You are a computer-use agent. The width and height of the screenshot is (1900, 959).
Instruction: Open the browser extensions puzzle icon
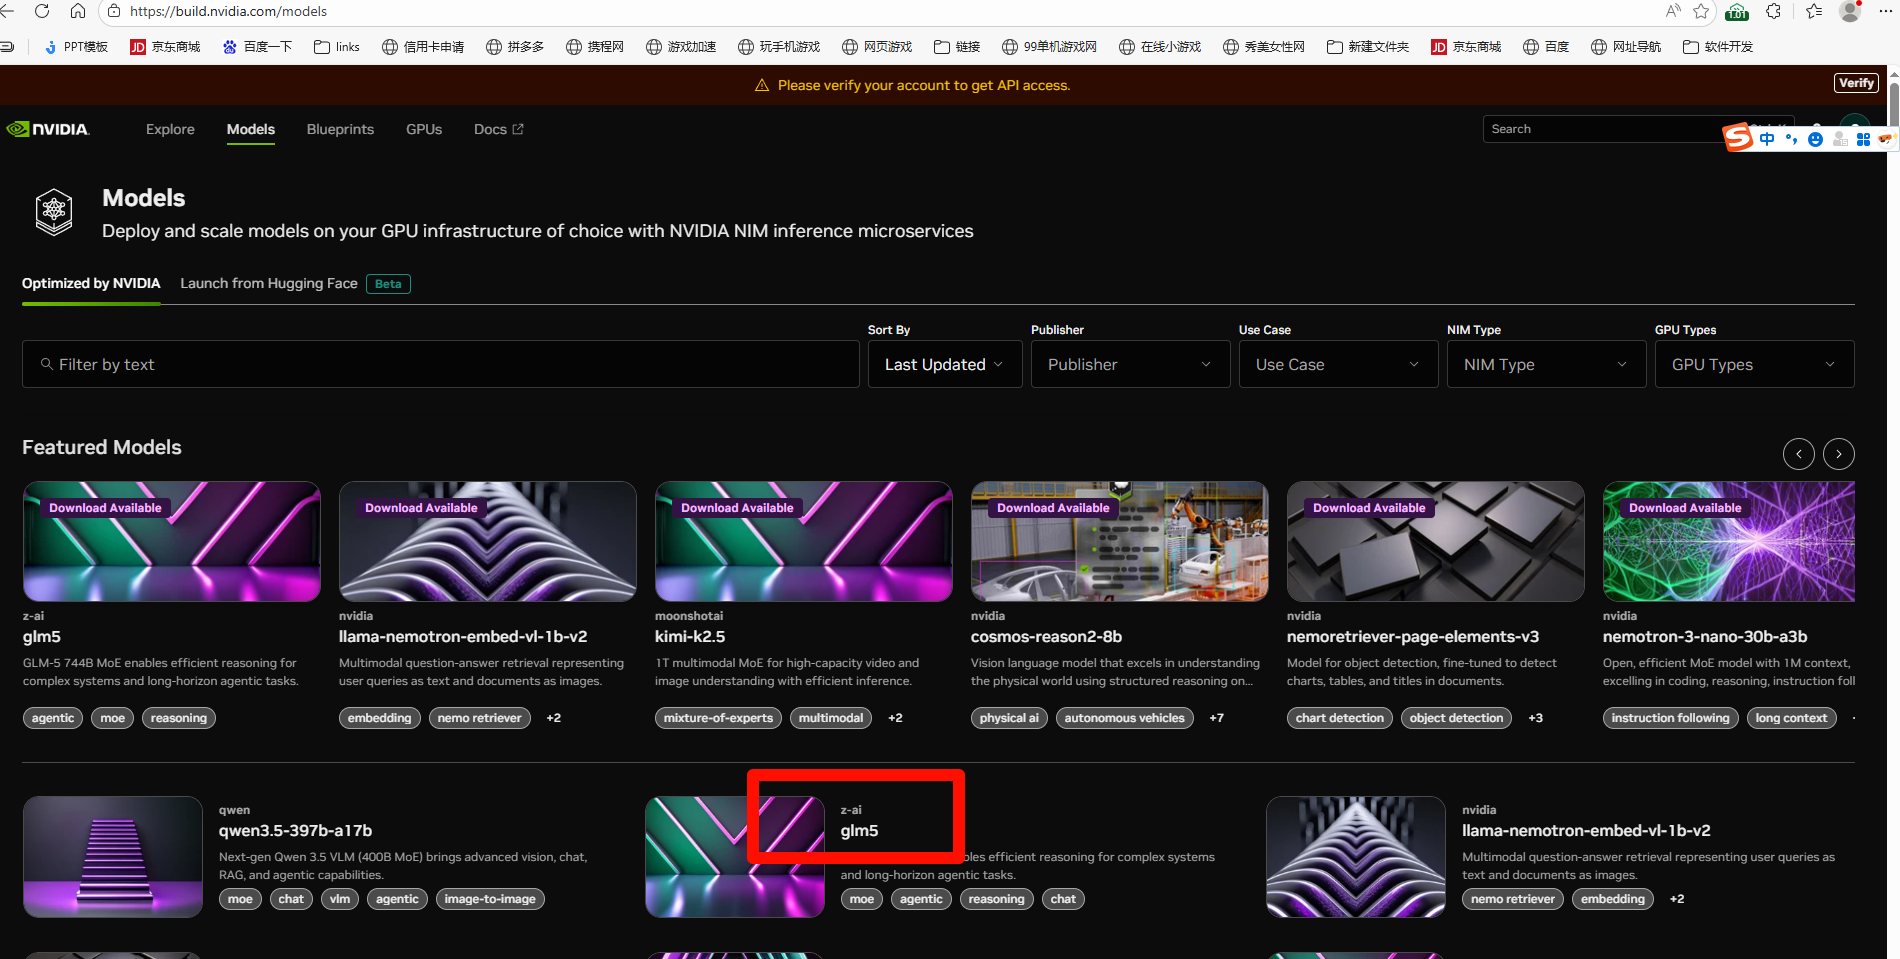[x=1773, y=11]
